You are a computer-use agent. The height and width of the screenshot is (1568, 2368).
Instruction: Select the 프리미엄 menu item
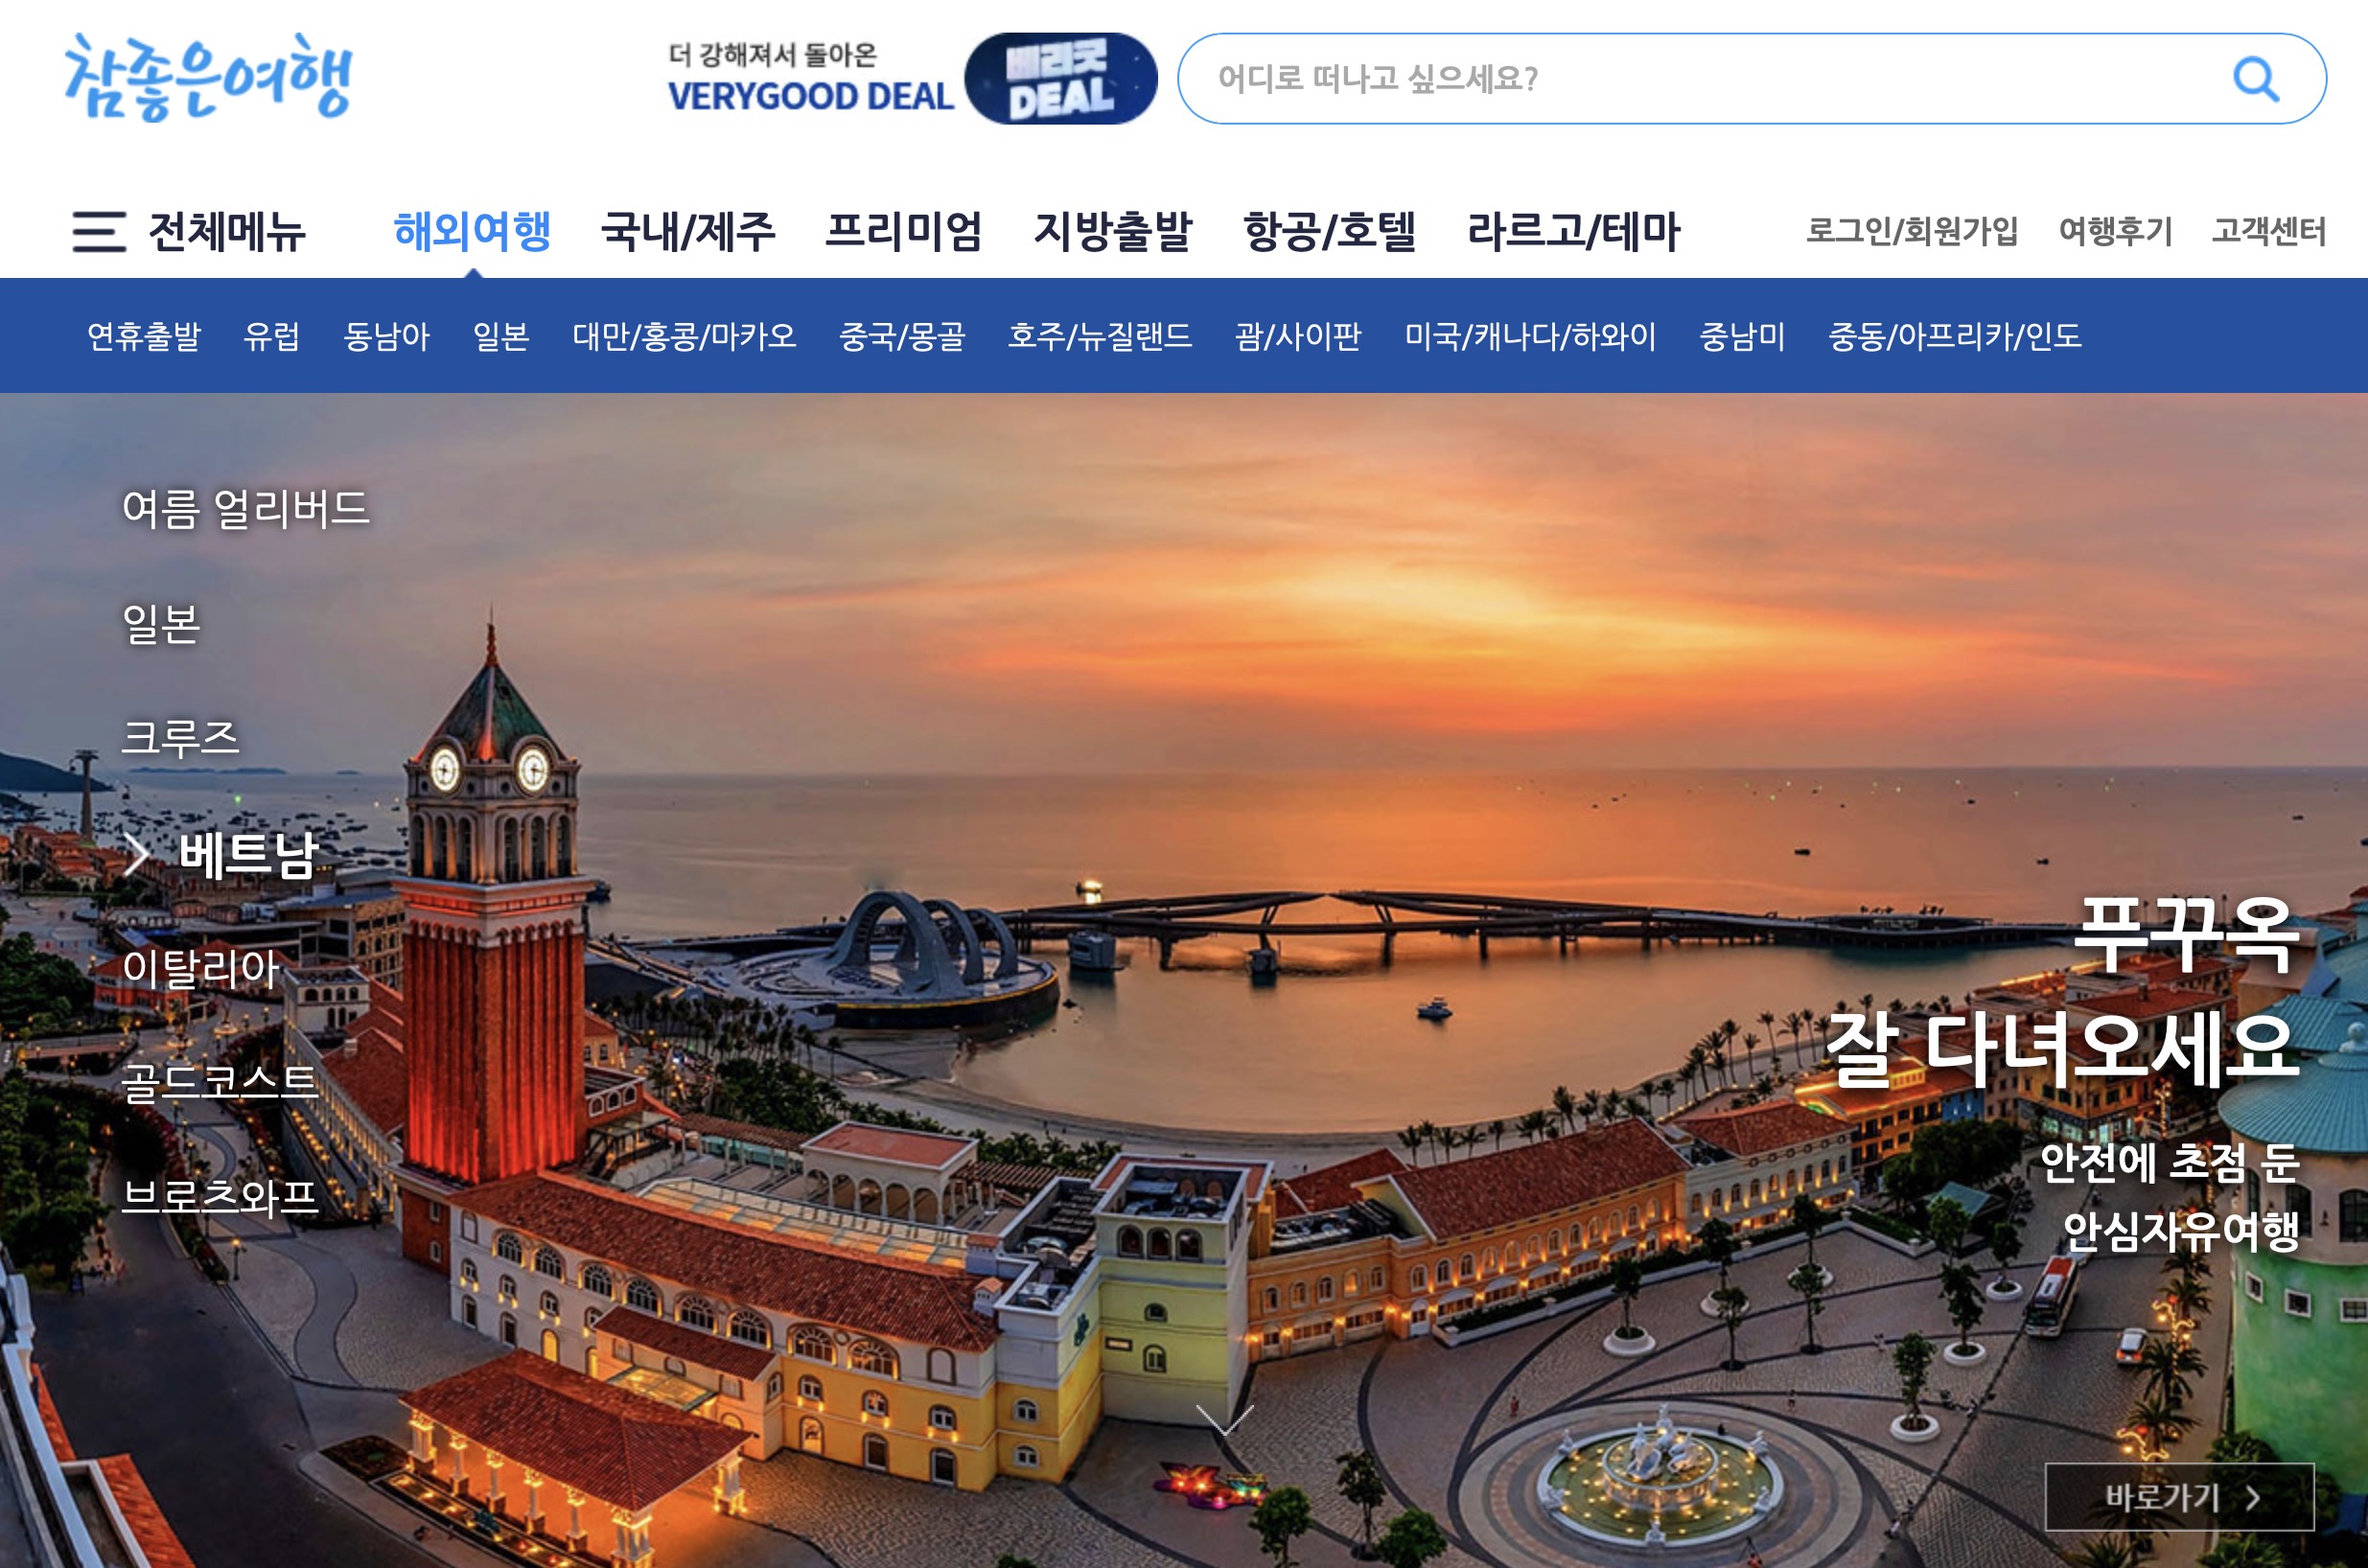click(x=903, y=231)
